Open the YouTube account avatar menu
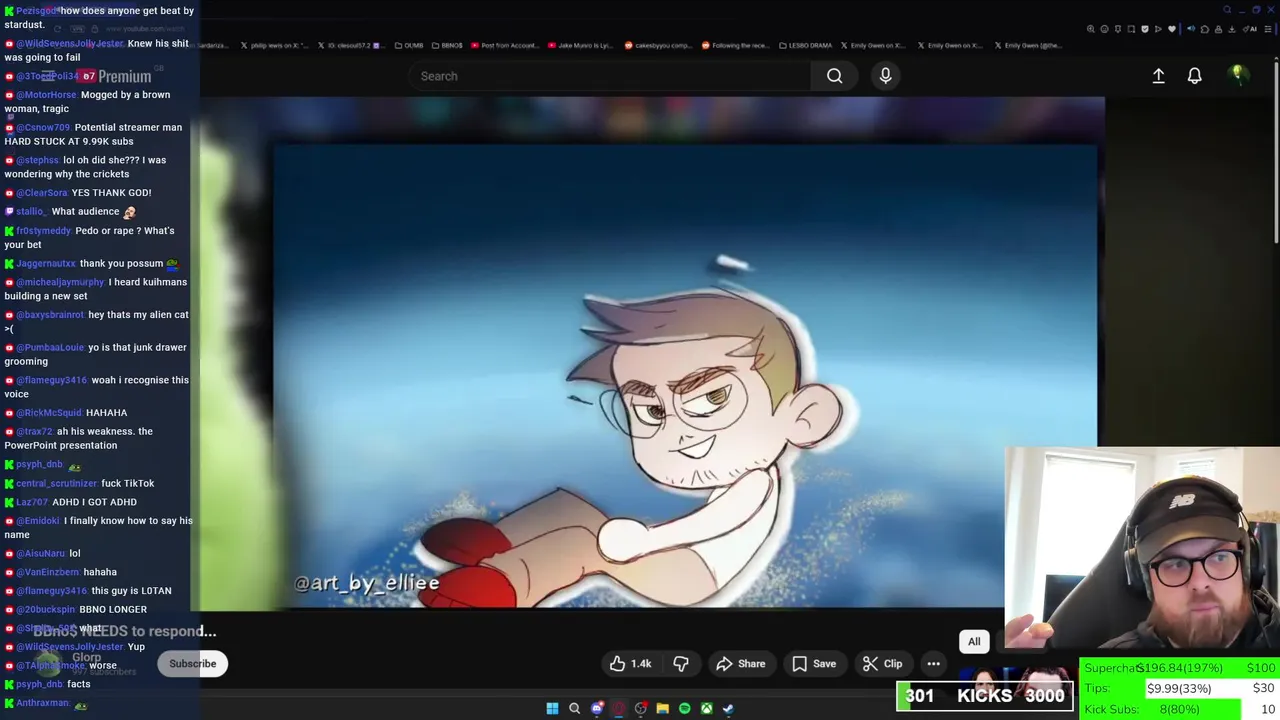 click(1237, 75)
